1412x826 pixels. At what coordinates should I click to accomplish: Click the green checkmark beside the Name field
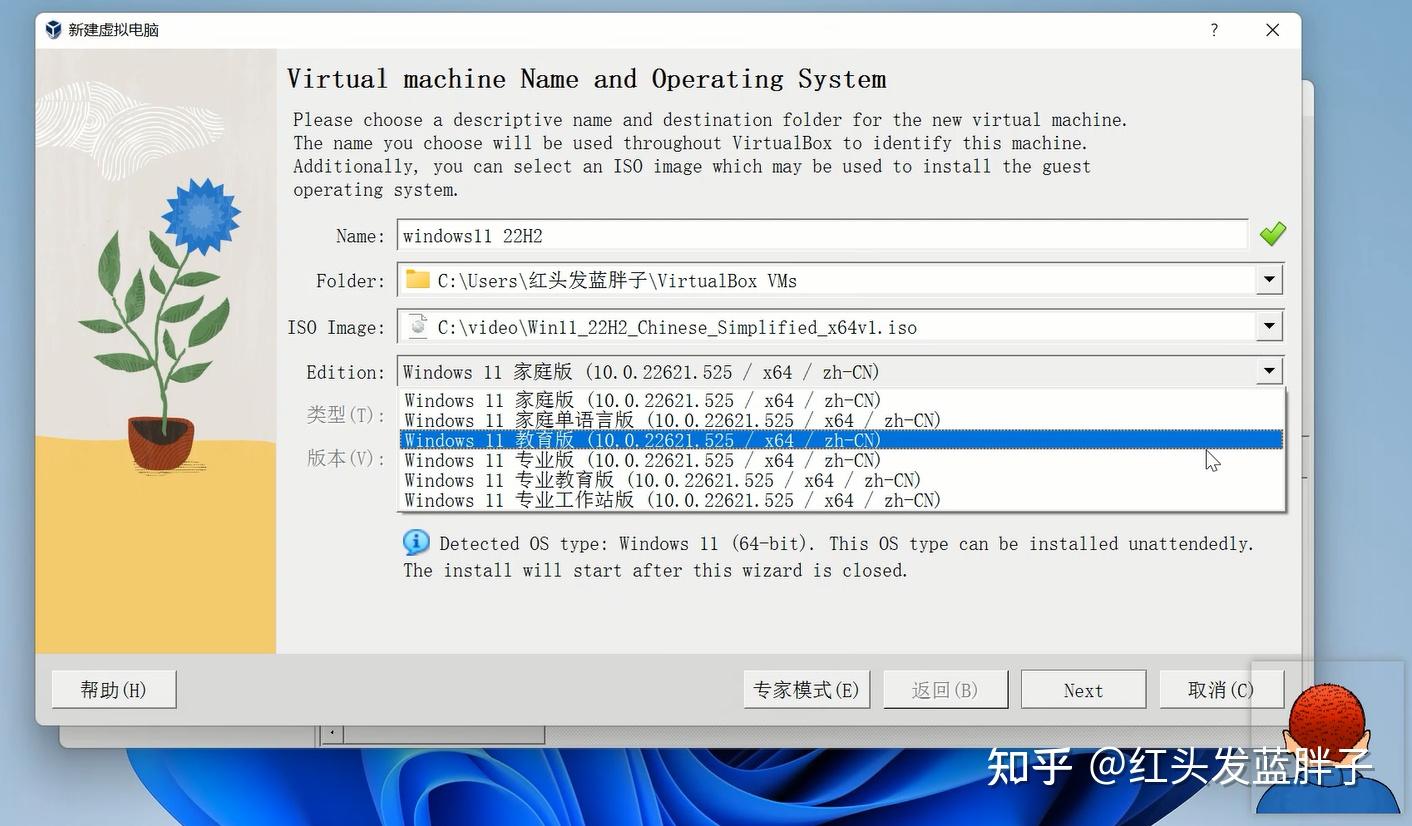1271,234
